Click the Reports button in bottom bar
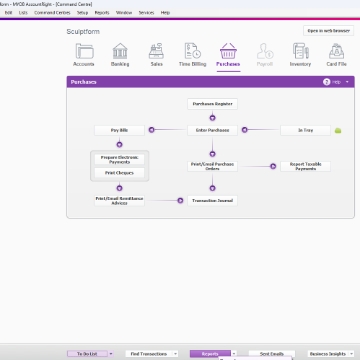Image resolution: width=360 pixels, height=360 pixels. (210, 354)
